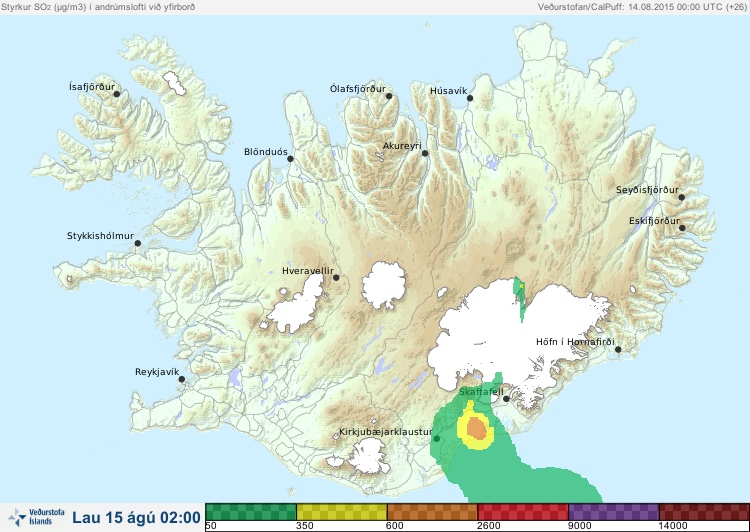Click the Hveravellir label text
The height and width of the screenshot is (532, 750).
(308, 271)
